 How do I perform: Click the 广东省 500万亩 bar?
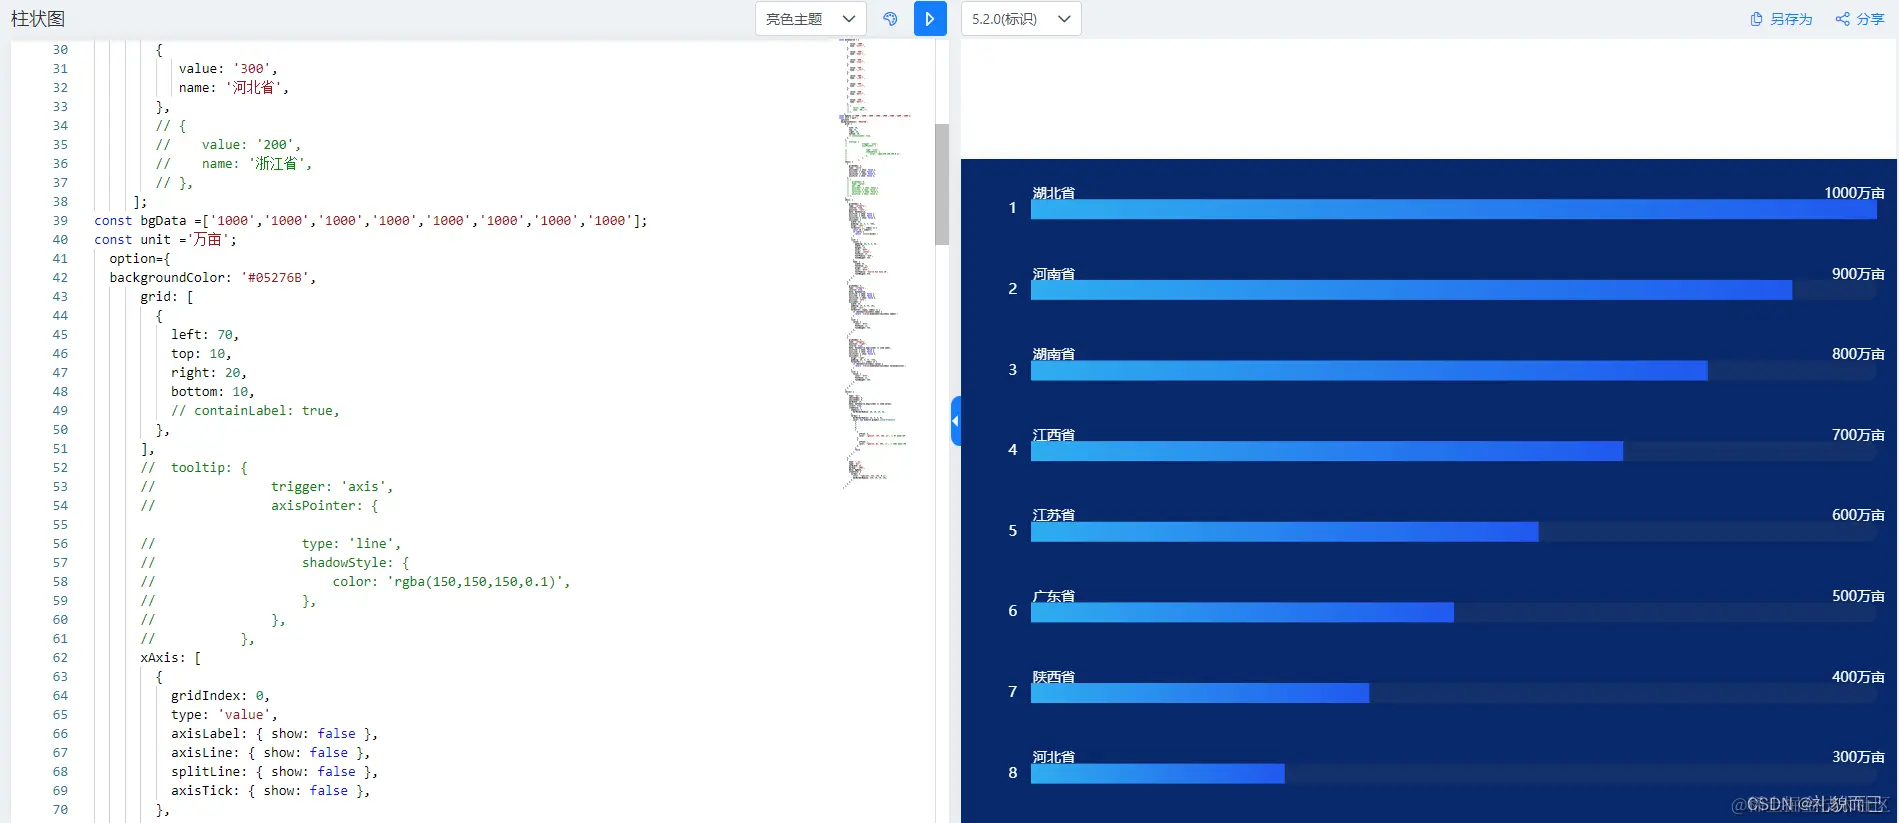pyautogui.click(x=1242, y=612)
